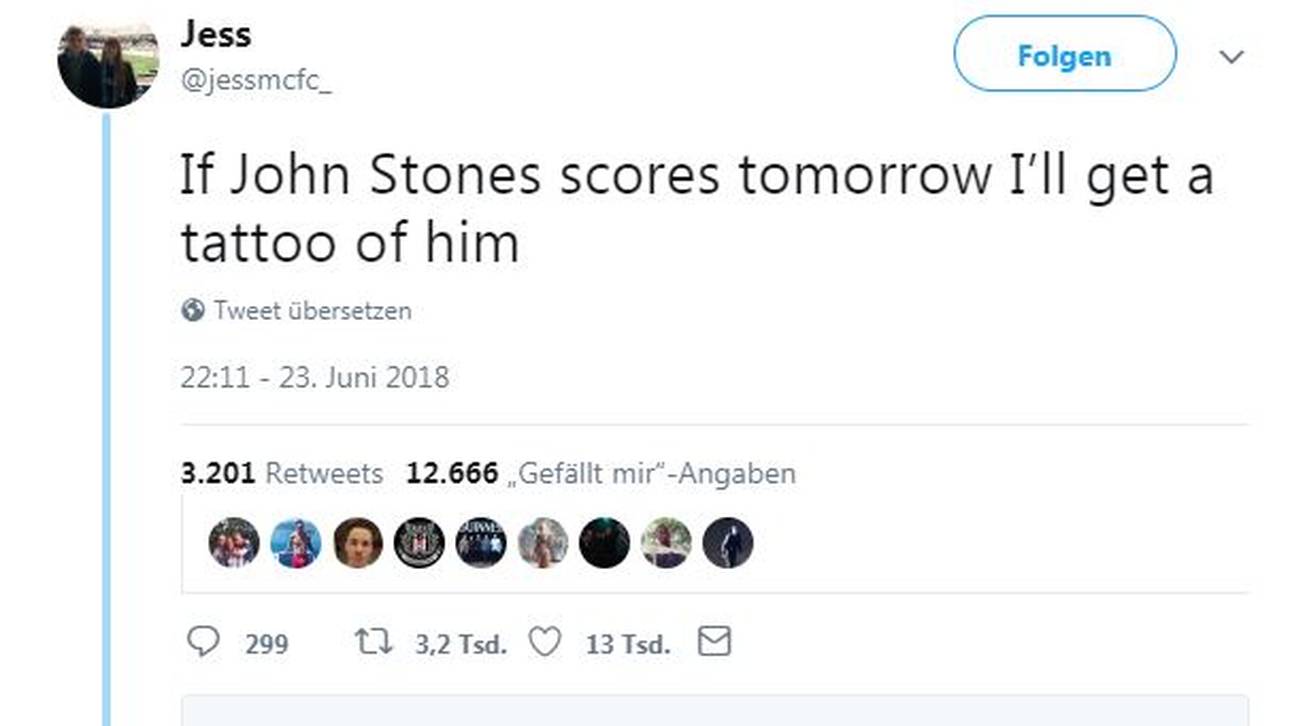Image resolution: width=1290 pixels, height=726 pixels.
Task: Select the last liker avatar in the row
Action: coord(727,543)
